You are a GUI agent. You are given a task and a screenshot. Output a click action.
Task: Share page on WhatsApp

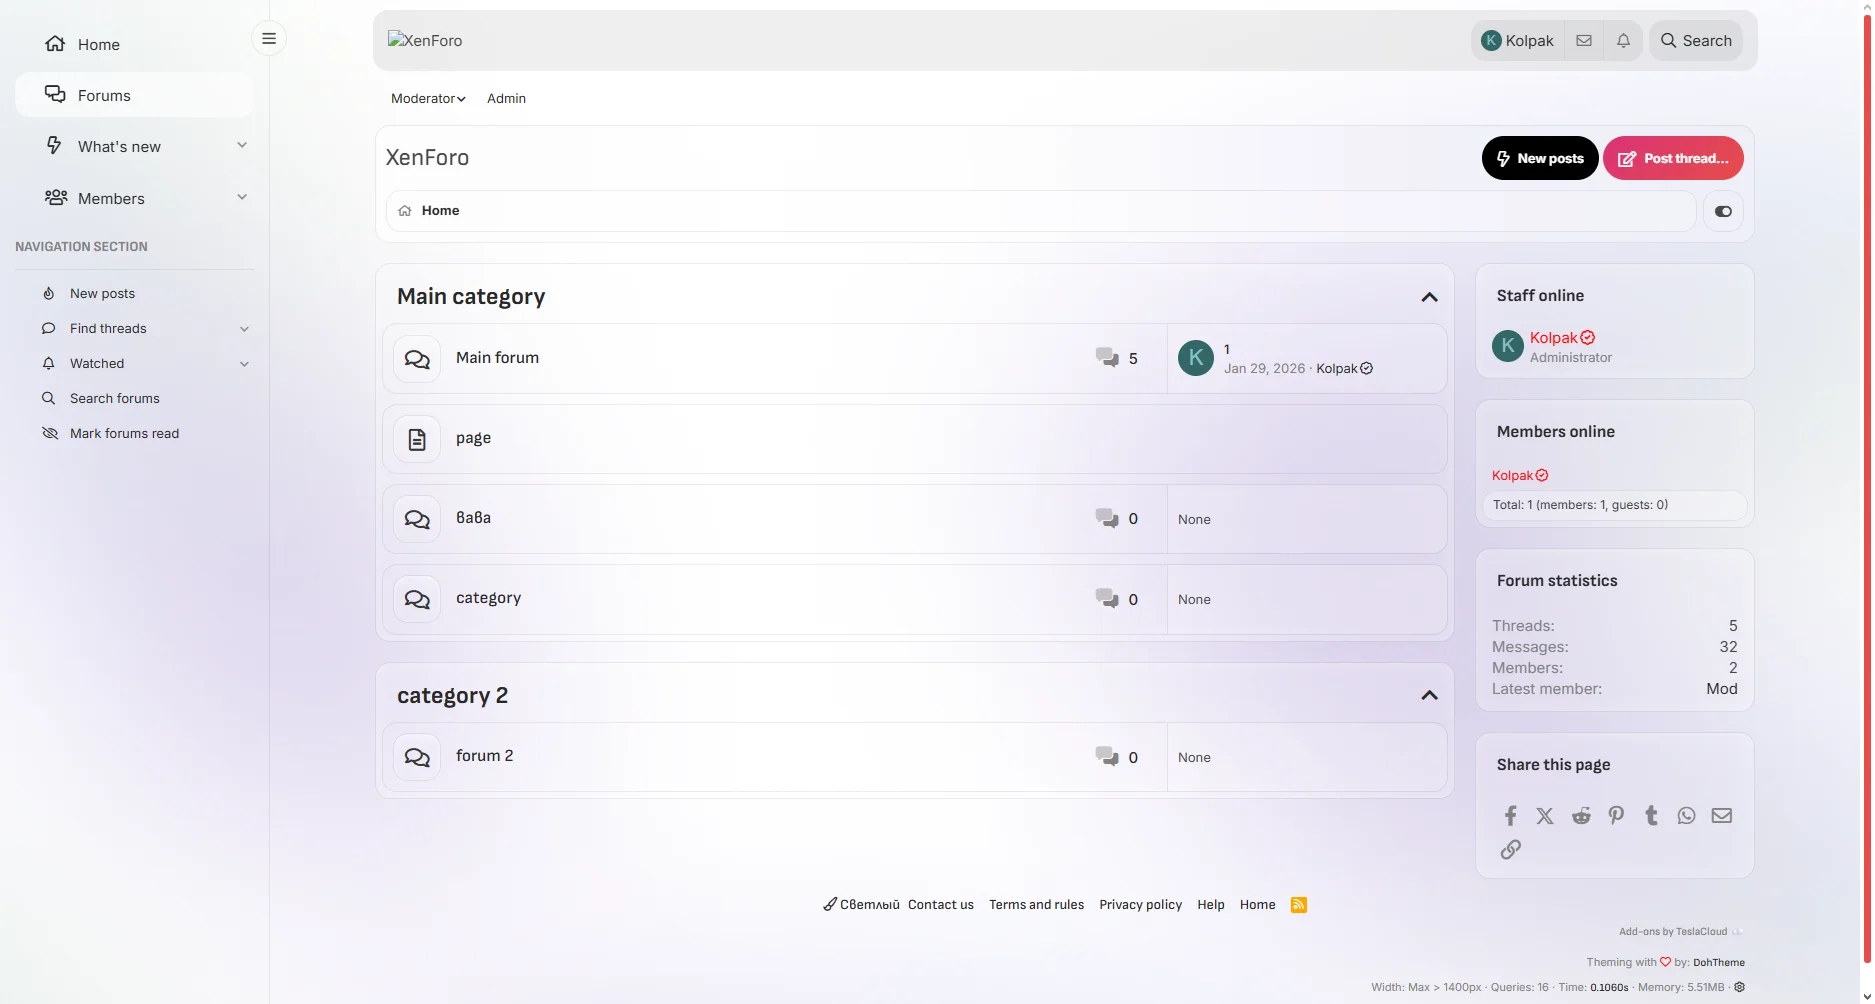coord(1686,816)
